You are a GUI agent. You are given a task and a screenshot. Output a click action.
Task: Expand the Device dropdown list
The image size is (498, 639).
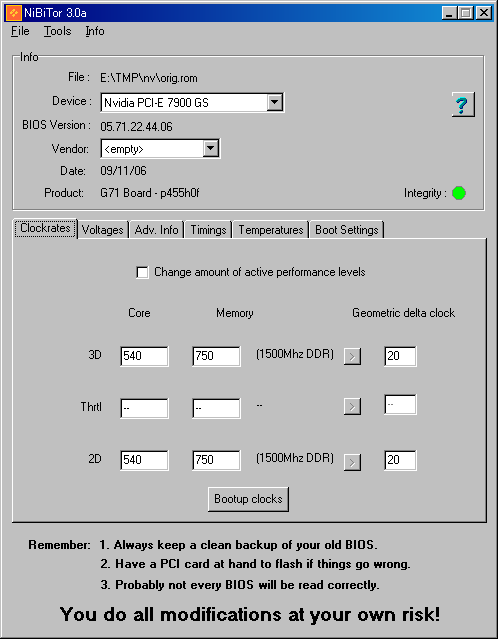tap(275, 102)
